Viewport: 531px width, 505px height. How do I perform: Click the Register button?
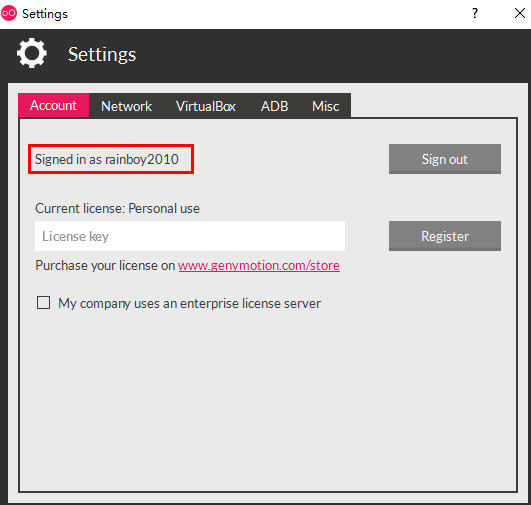[445, 236]
